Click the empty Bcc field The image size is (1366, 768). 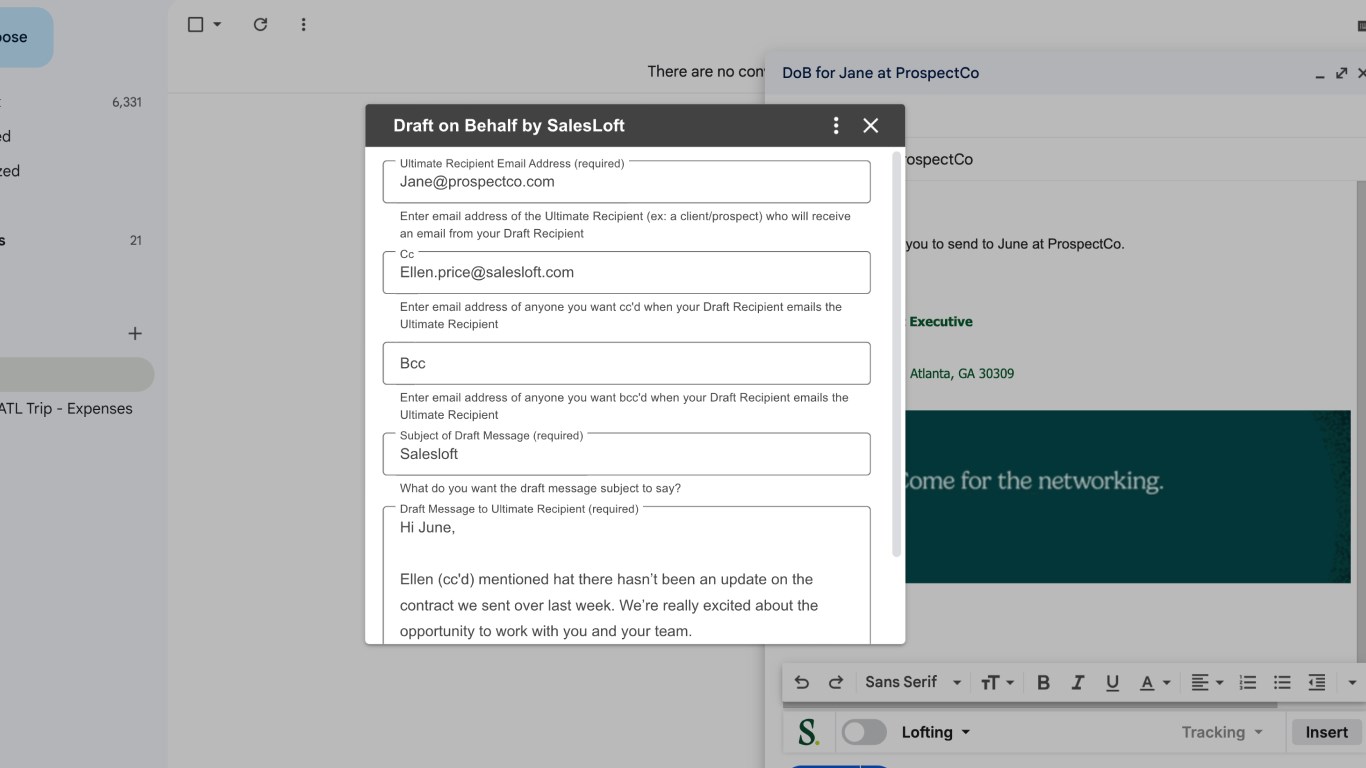click(x=626, y=363)
